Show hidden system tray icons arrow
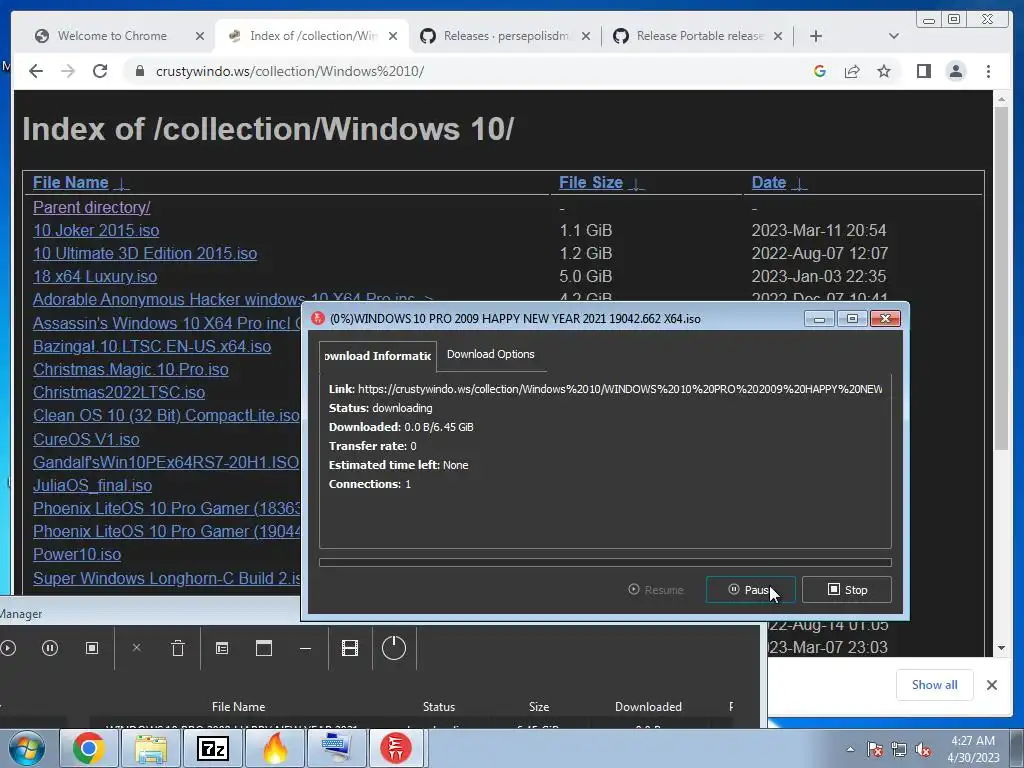The height and width of the screenshot is (768, 1024). (x=850, y=749)
